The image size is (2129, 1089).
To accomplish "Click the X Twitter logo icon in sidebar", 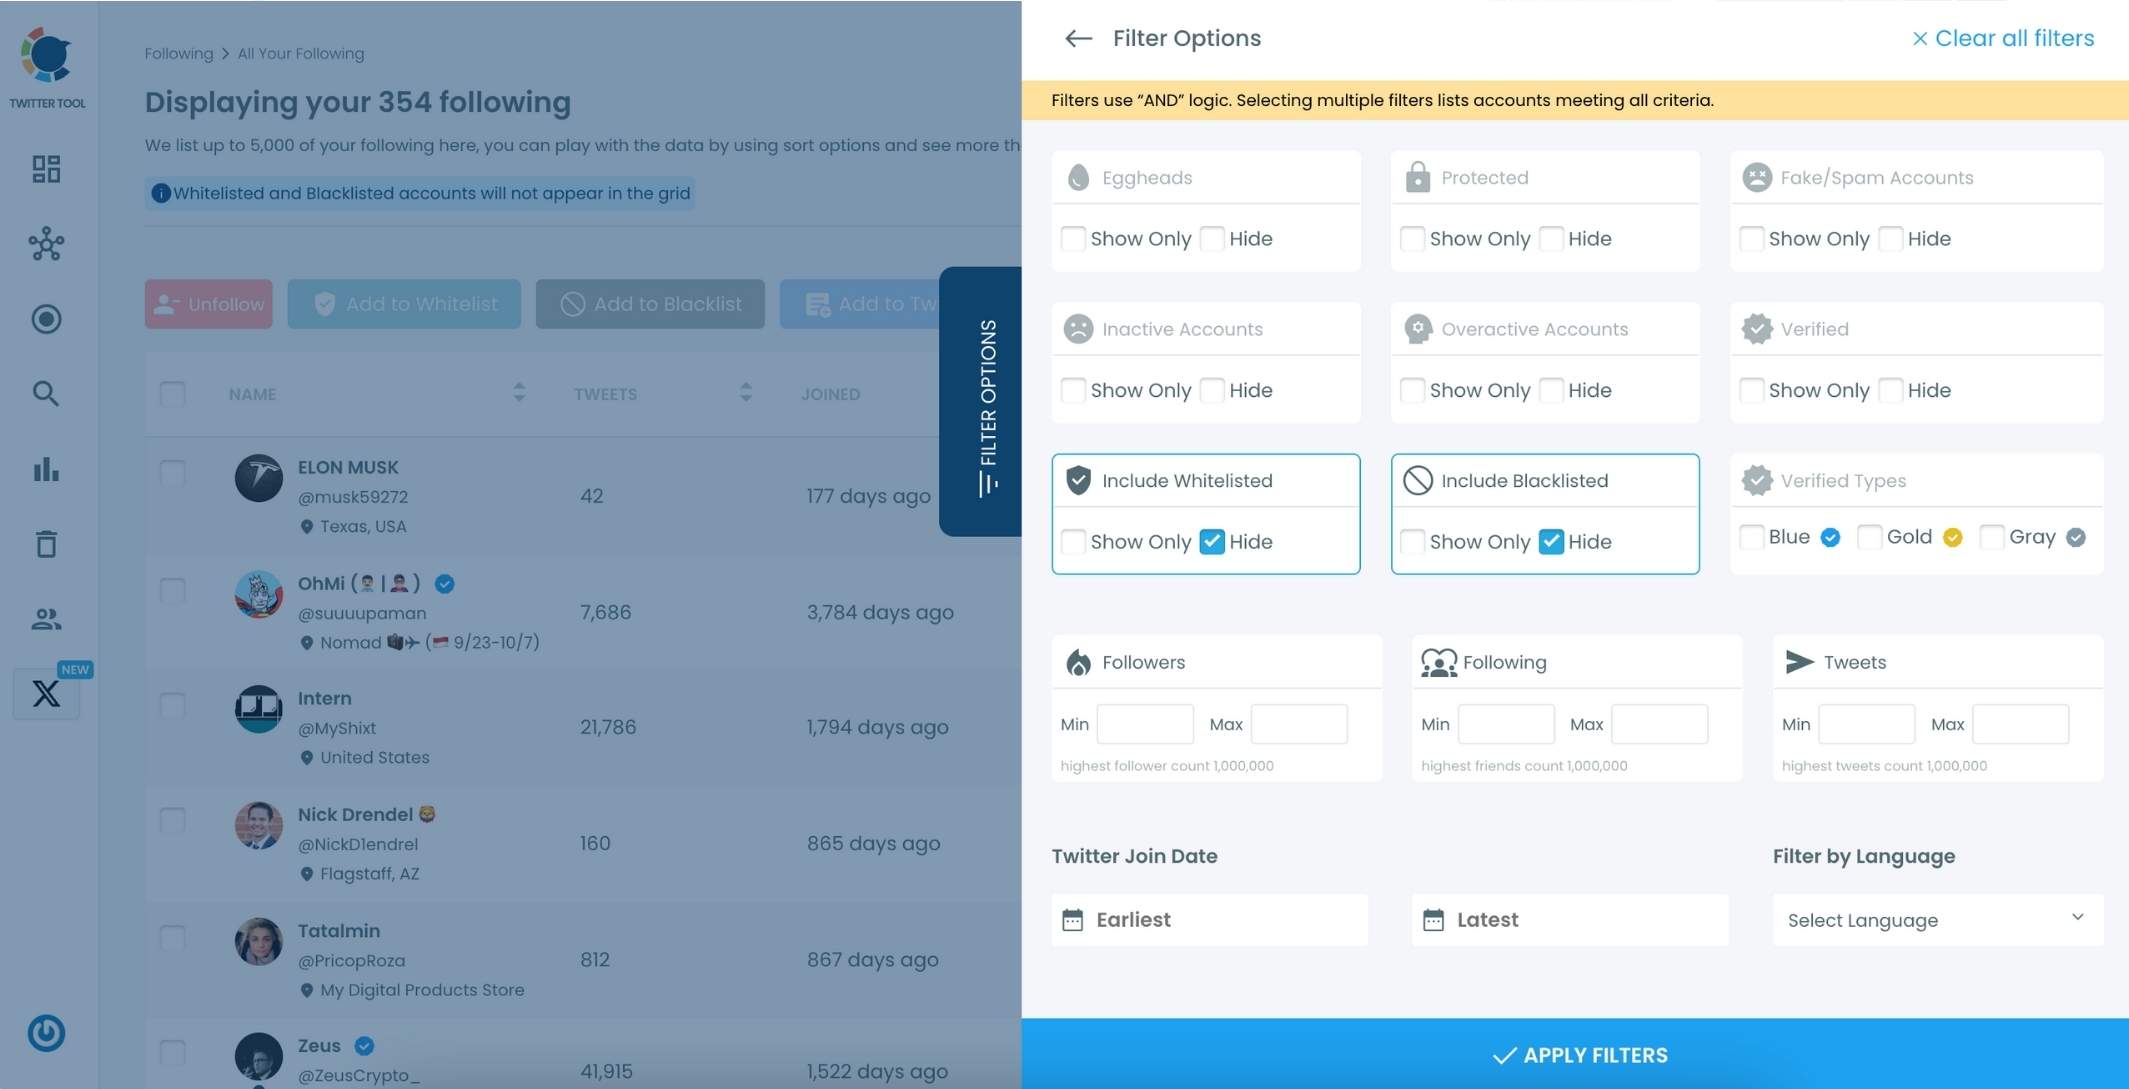I will pos(46,693).
